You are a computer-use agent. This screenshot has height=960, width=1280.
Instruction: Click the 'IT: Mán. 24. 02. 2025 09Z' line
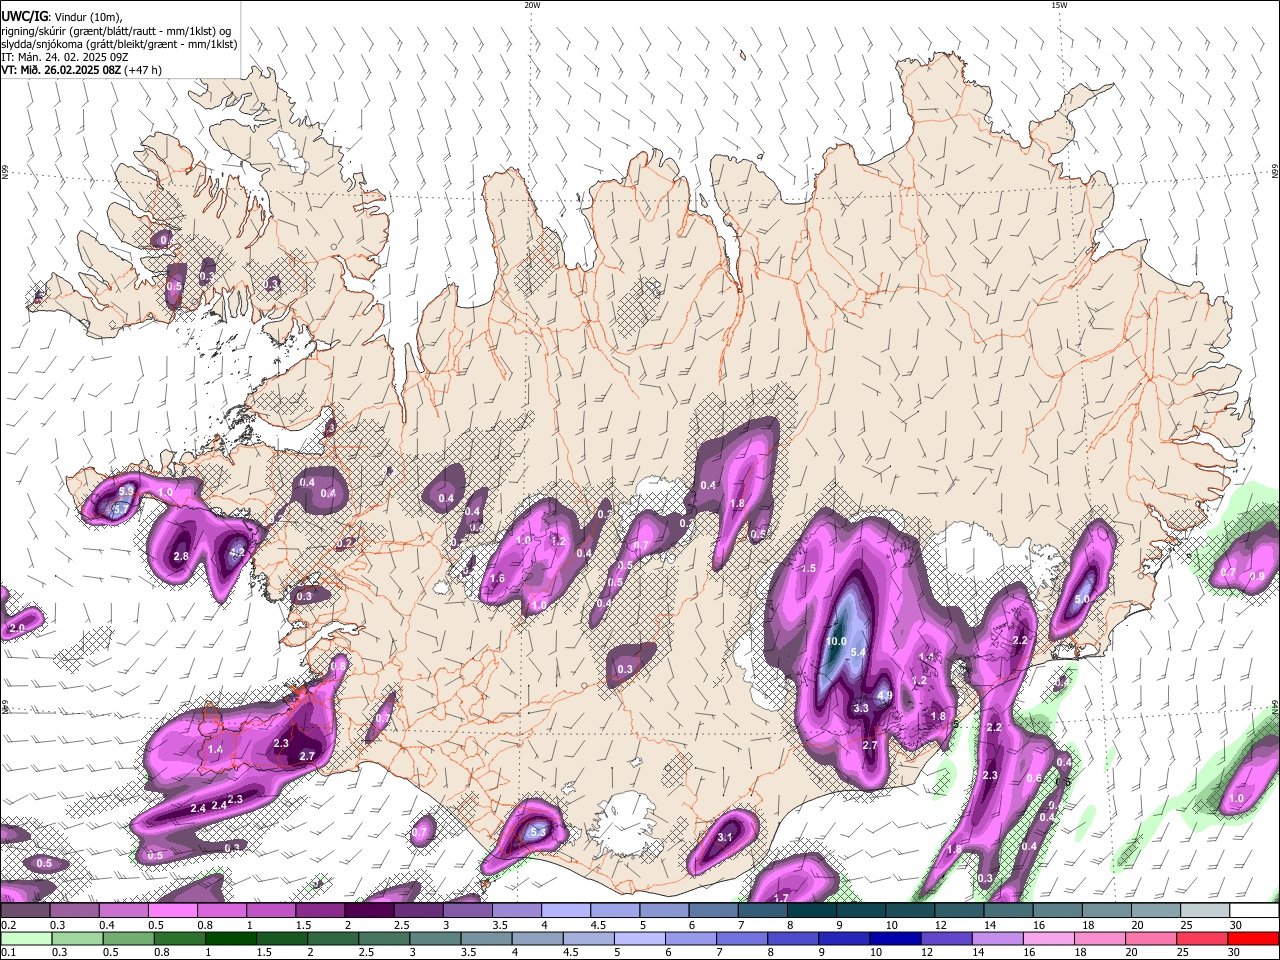click(63, 57)
